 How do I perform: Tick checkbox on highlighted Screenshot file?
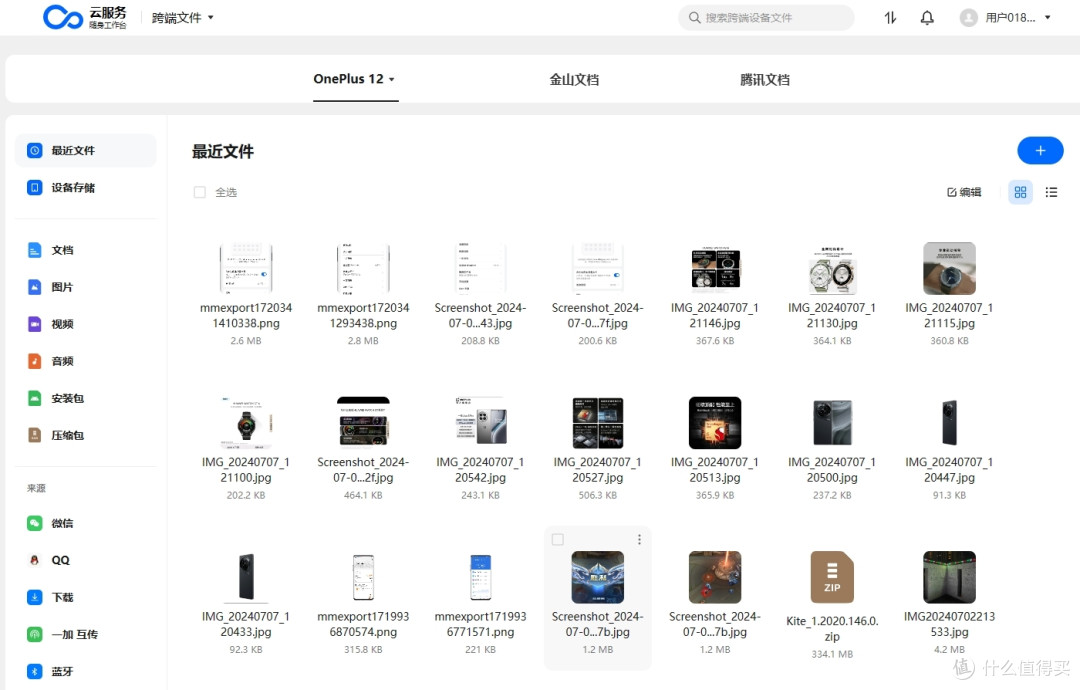click(x=558, y=540)
